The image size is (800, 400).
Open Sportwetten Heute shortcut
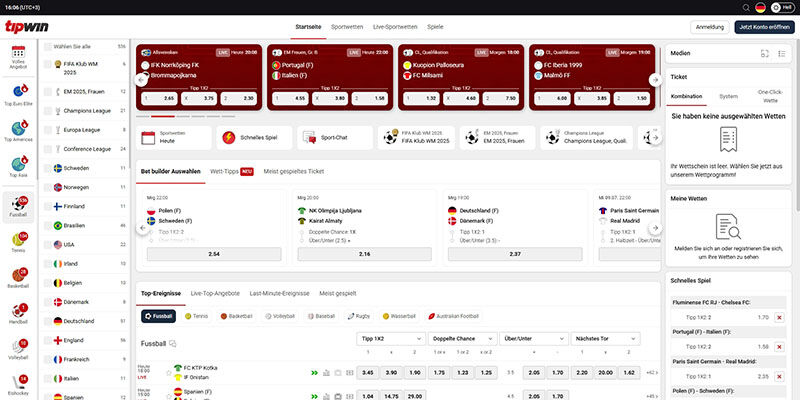173,138
